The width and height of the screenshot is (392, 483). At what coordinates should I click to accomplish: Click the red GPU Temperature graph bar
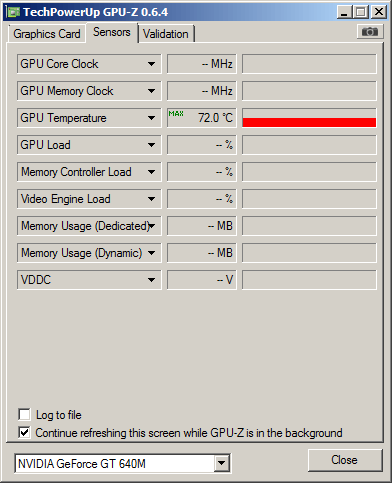[x=309, y=122]
